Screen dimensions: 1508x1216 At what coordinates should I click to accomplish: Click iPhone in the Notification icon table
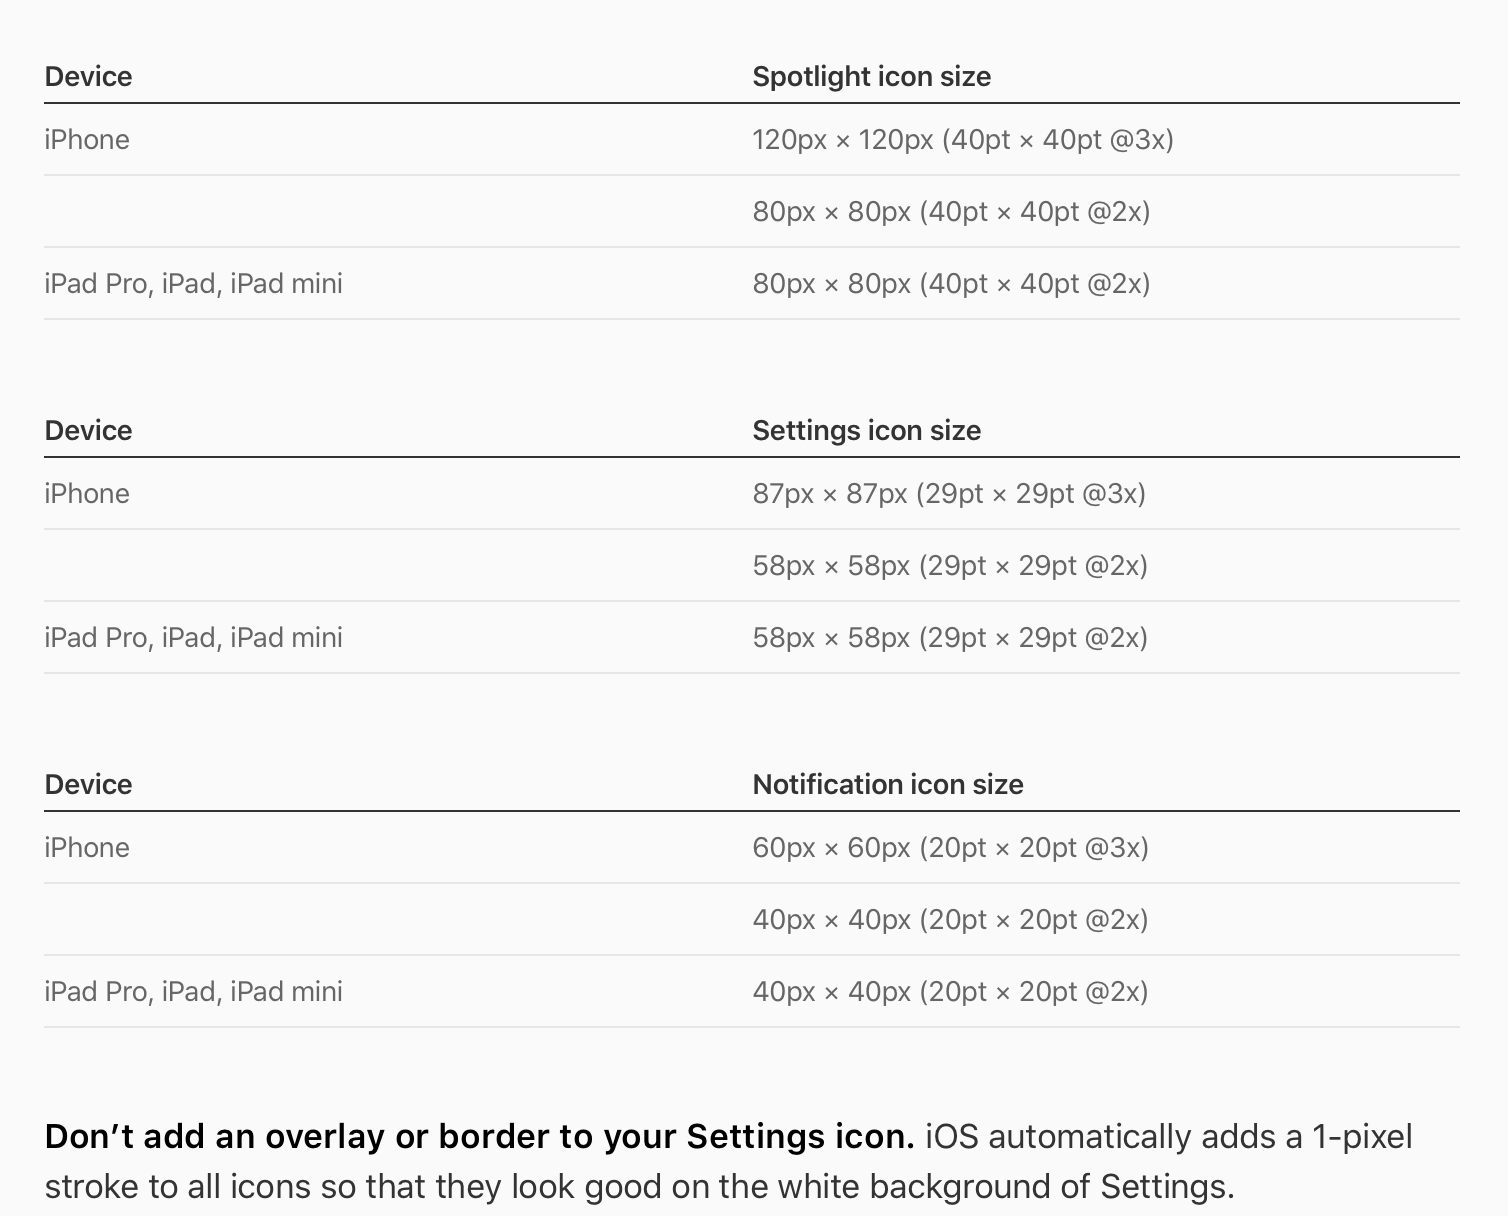tap(87, 848)
